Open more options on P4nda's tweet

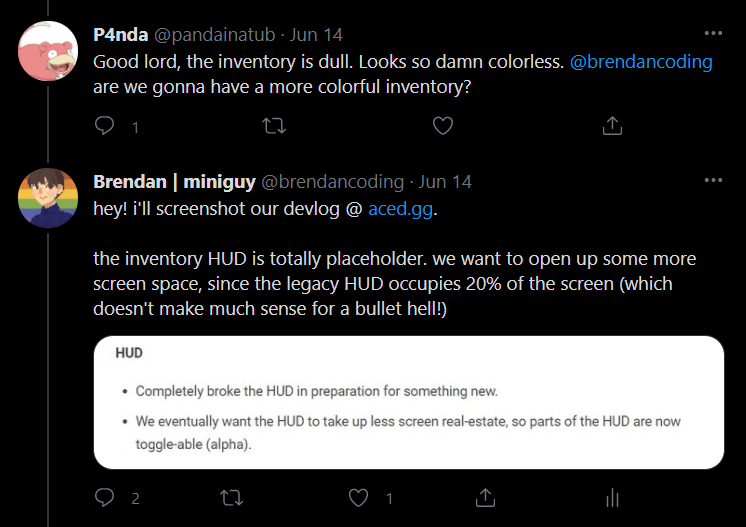pyautogui.click(x=712, y=33)
